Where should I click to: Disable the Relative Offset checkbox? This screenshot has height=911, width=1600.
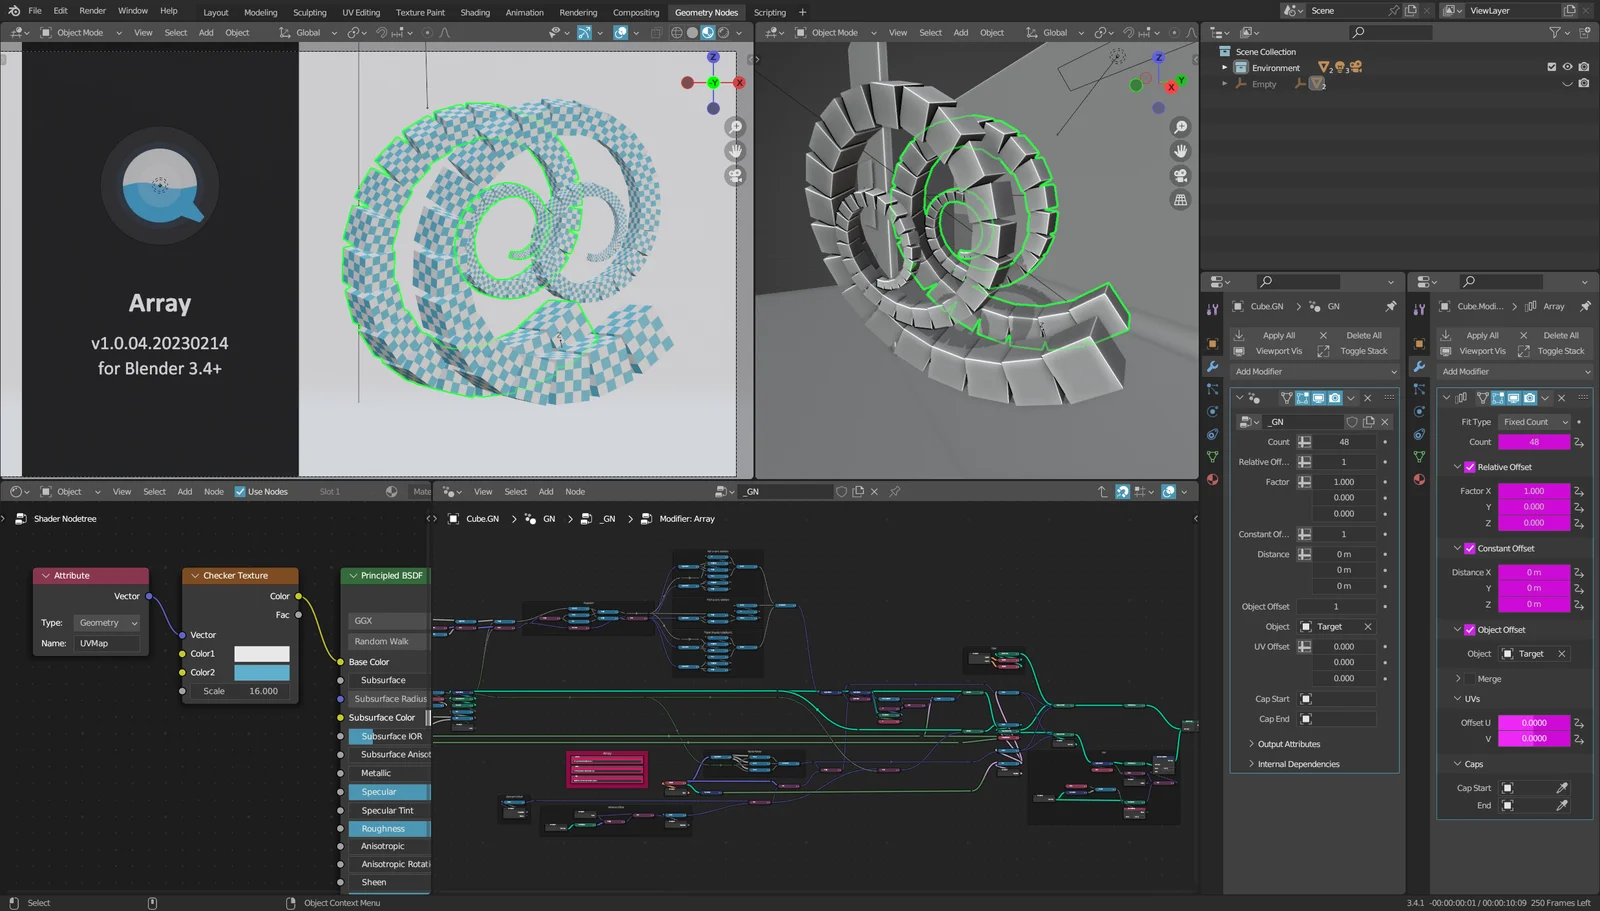(x=1470, y=467)
